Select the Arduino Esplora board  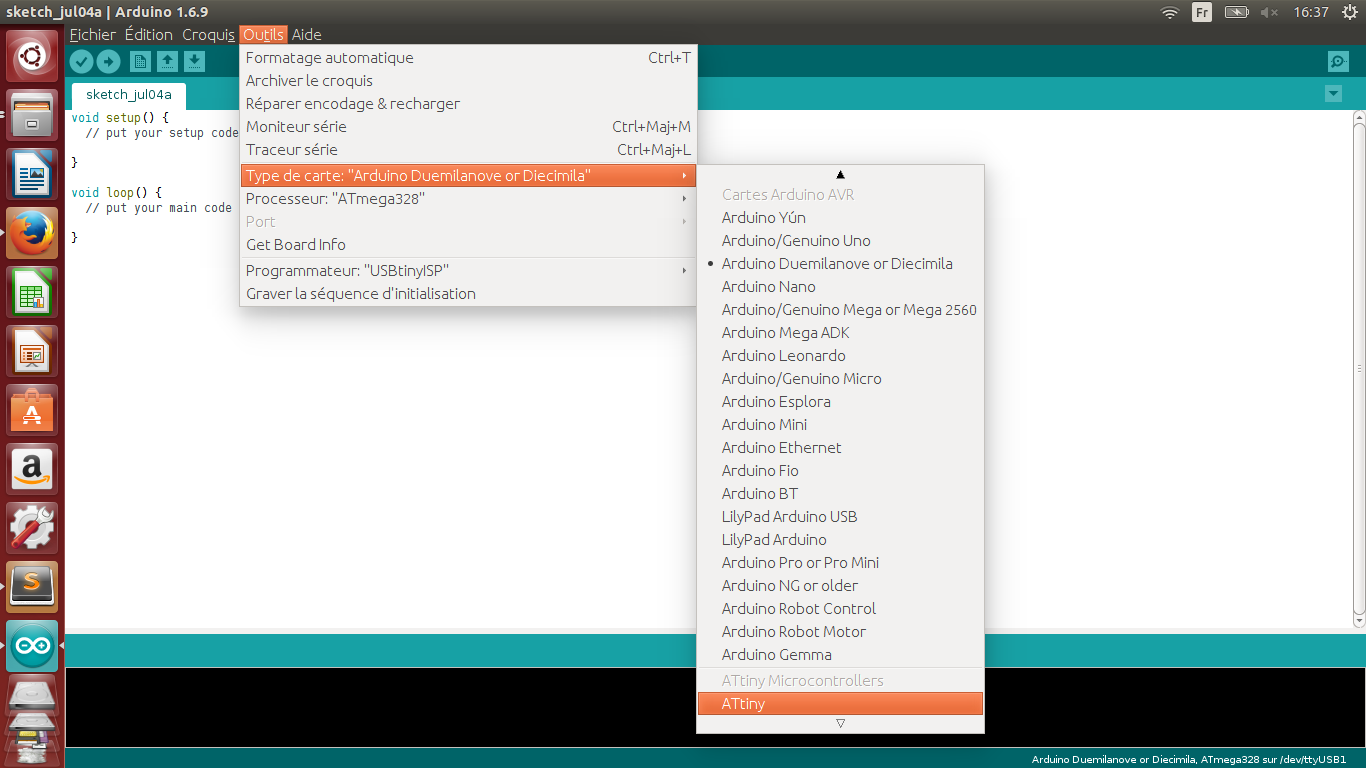click(x=840, y=402)
